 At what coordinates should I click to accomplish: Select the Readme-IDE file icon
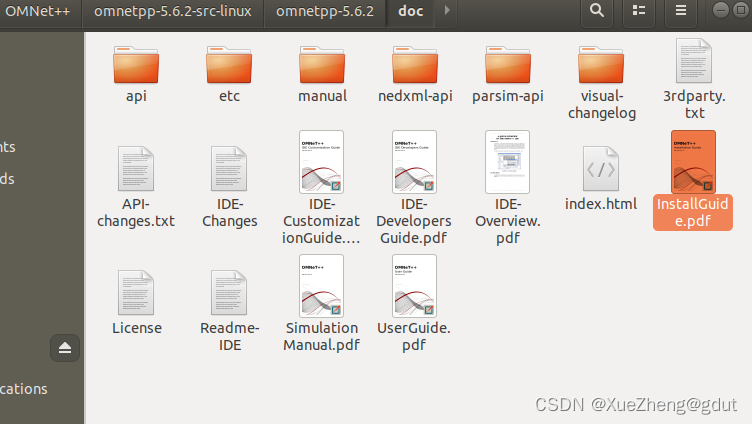(x=229, y=293)
